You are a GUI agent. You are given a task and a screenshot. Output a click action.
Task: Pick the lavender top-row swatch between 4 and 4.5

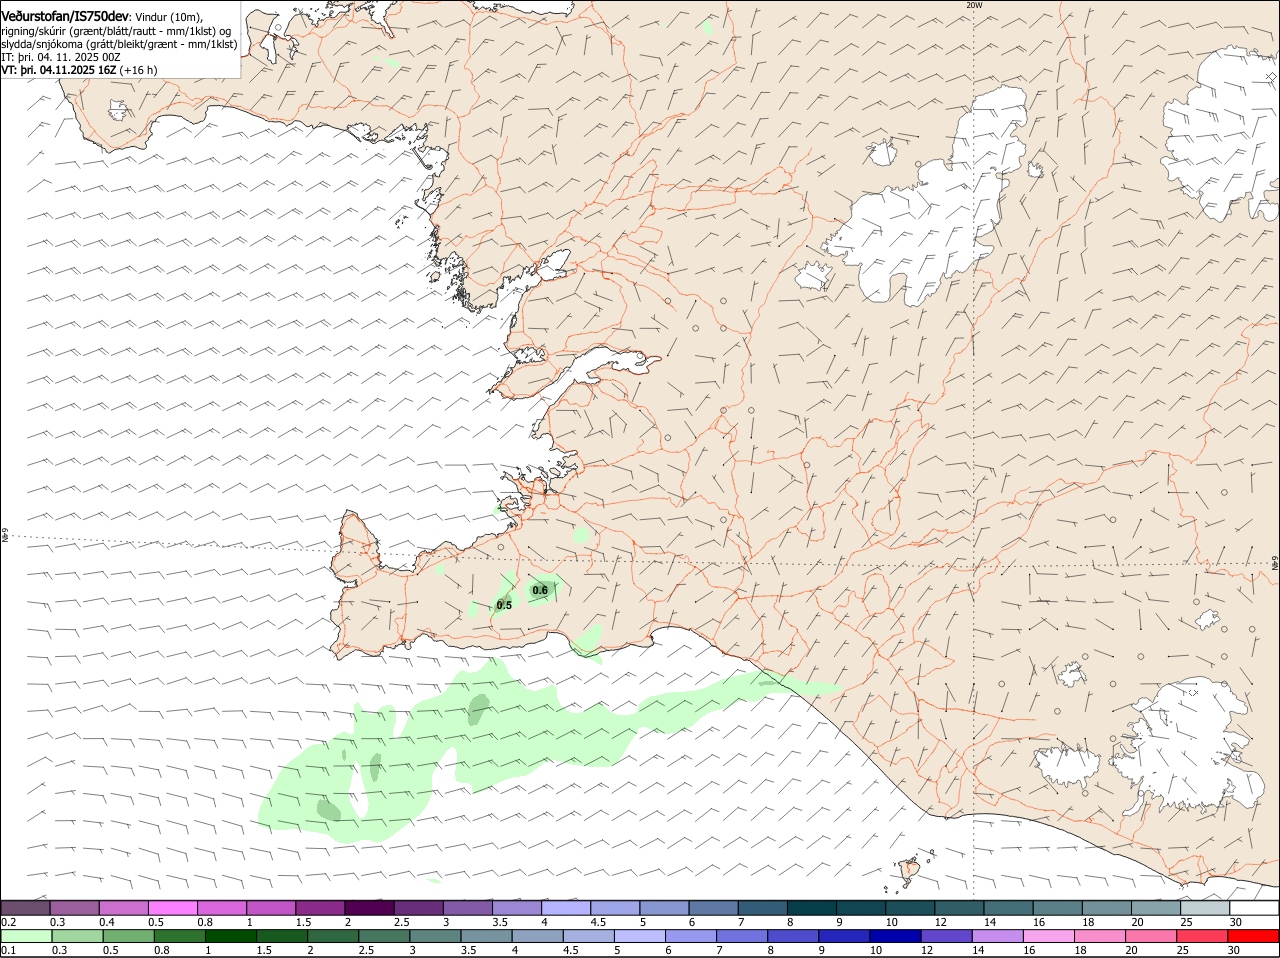click(564, 908)
